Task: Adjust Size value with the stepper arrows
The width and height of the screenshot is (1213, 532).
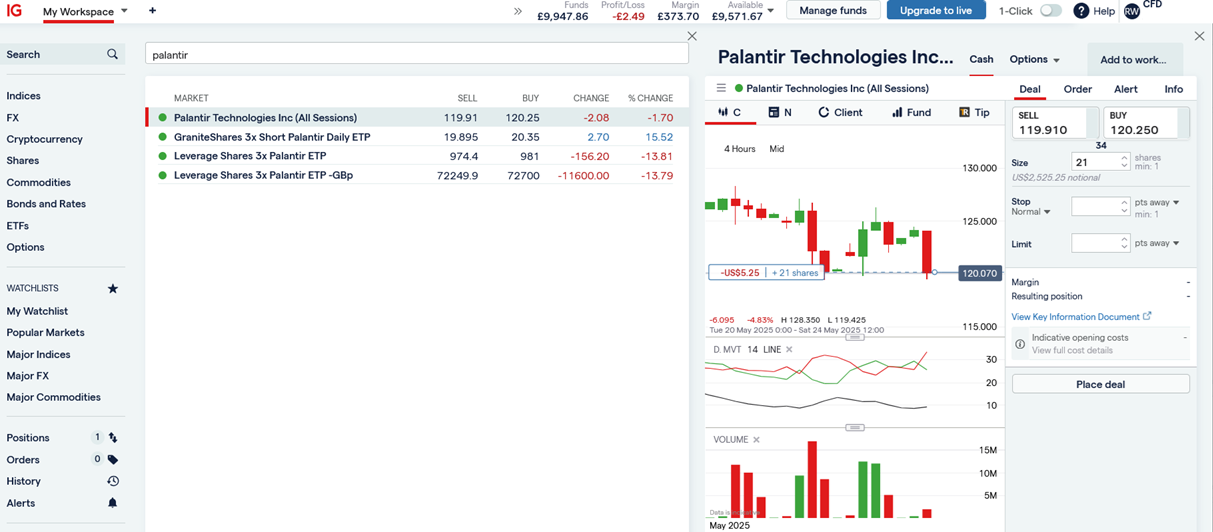Action: (x=1125, y=162)
